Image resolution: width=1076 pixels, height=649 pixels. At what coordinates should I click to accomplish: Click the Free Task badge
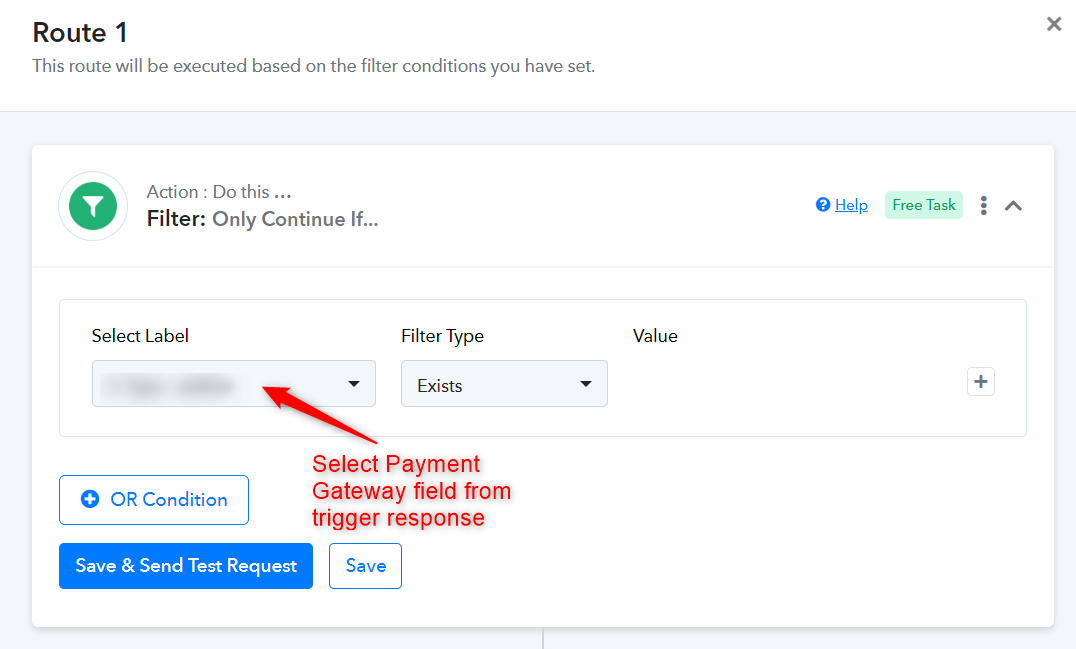pyautogui.click(x=924, y=204)
